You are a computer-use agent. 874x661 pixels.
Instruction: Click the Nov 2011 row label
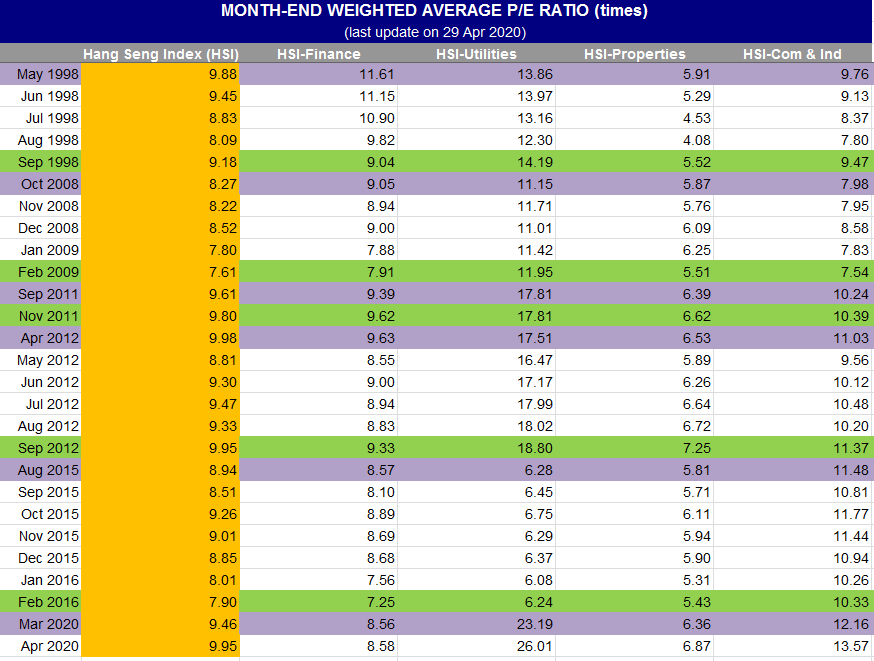(48, 316)
